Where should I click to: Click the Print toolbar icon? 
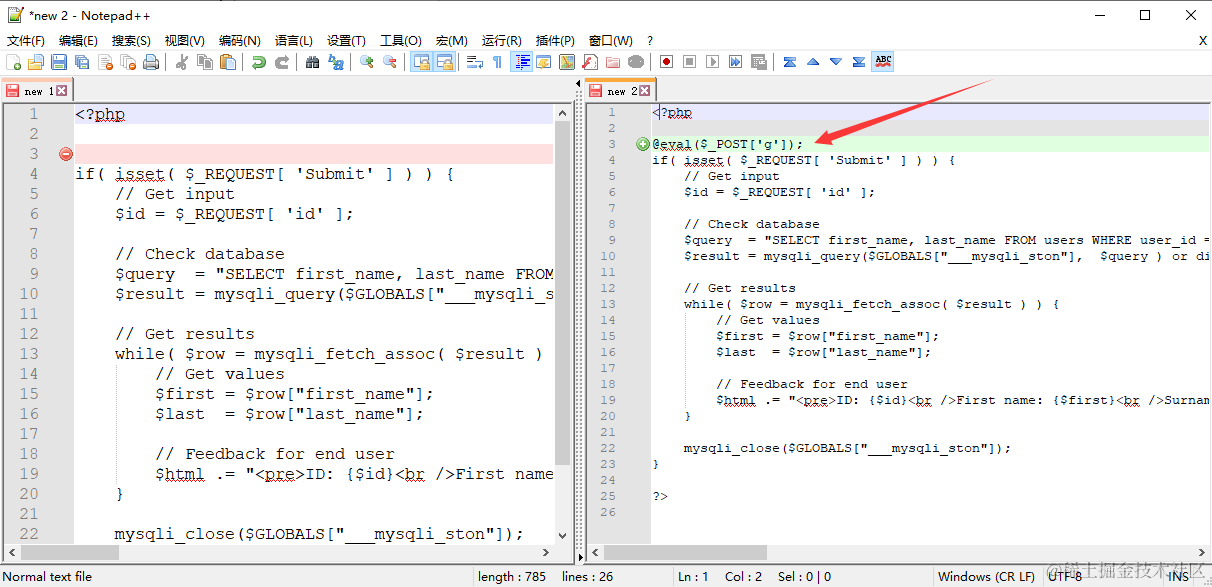[x=150, y=62]
